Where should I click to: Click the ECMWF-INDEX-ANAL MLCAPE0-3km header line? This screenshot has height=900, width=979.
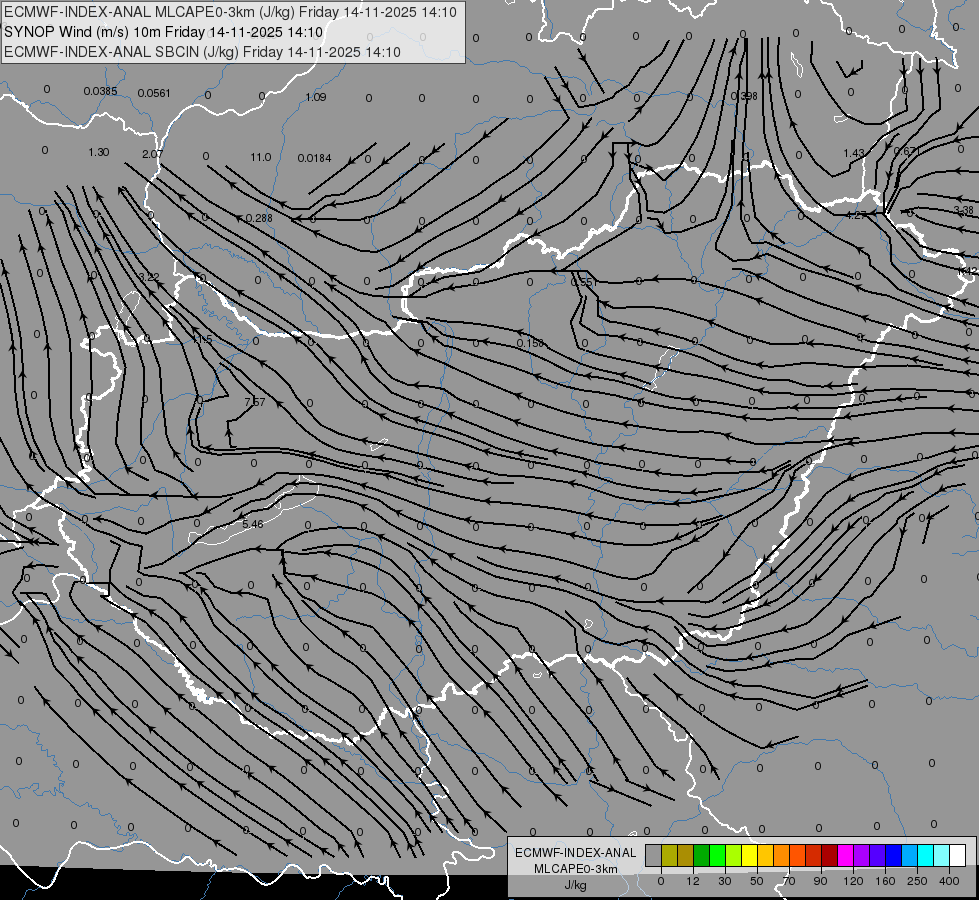pos(230,12)
